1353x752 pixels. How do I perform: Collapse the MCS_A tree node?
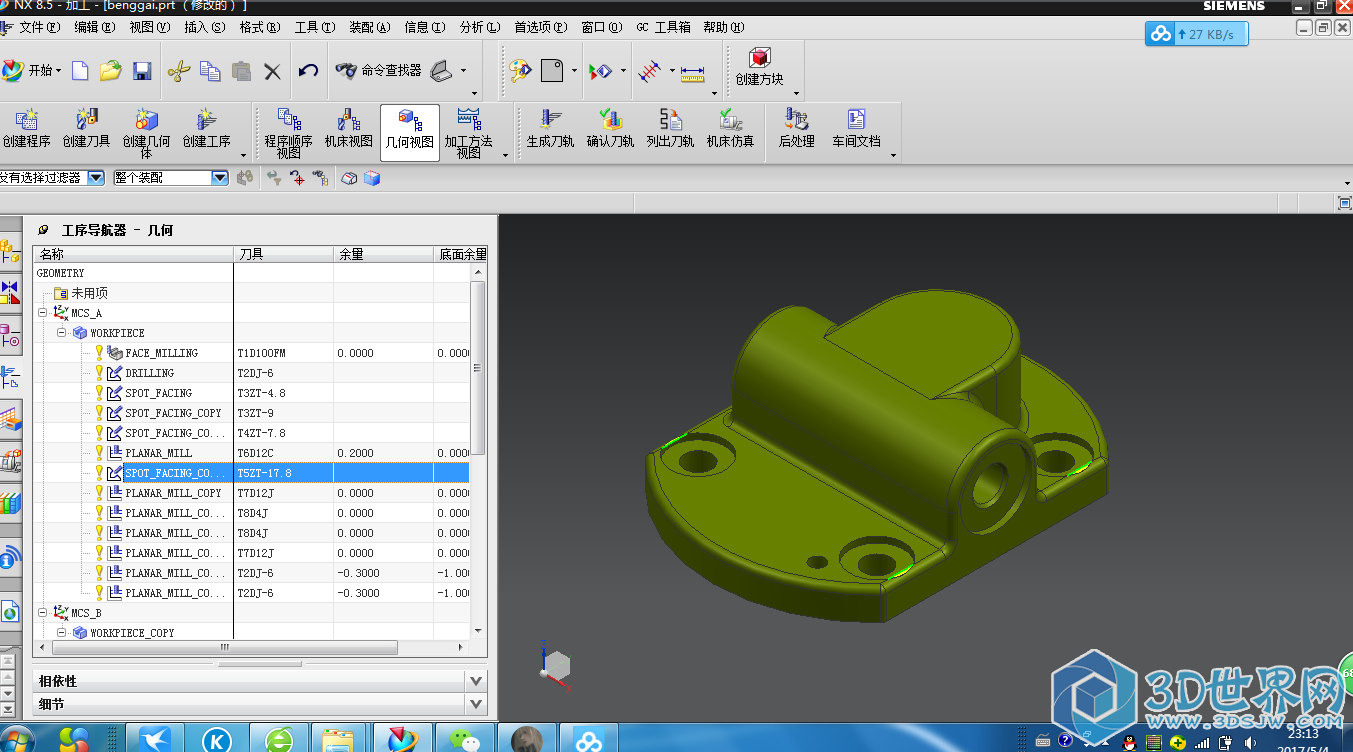tap(43, 313)
